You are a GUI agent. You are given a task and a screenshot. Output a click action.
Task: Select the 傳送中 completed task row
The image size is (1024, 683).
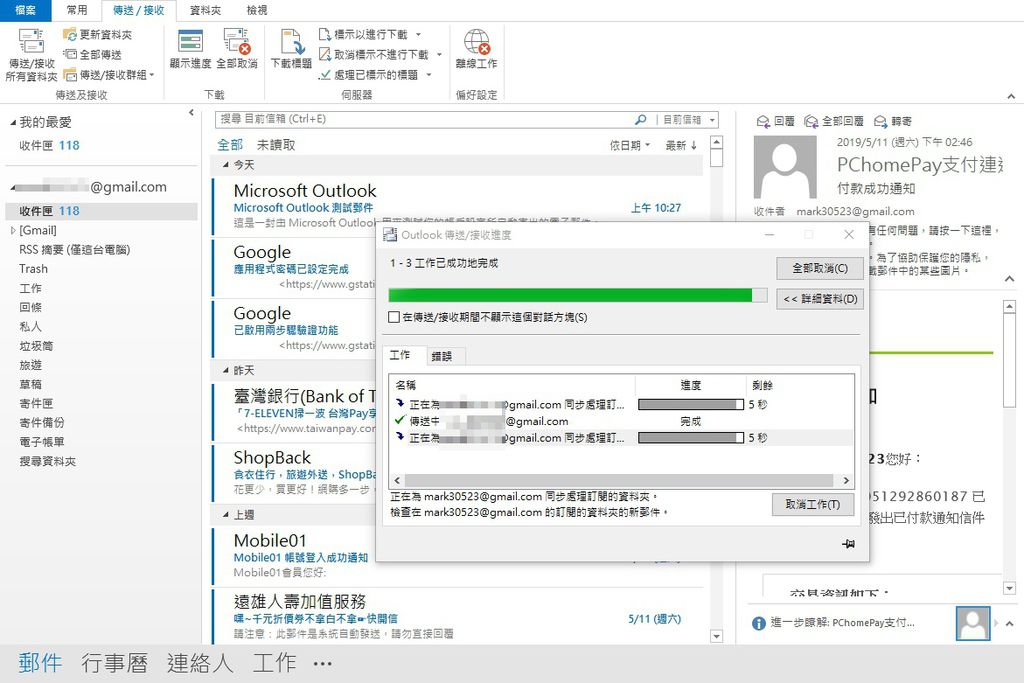[622, 421]
